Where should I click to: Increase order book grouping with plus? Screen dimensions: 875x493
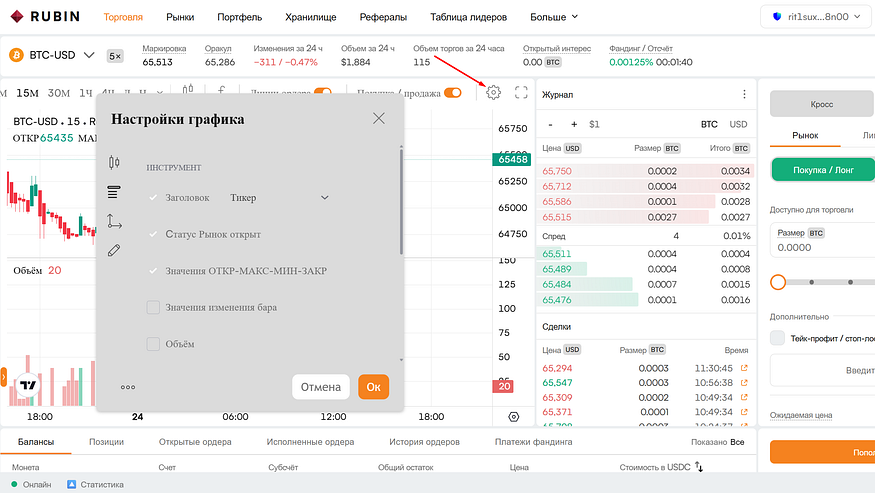click(x=574, y=125)
